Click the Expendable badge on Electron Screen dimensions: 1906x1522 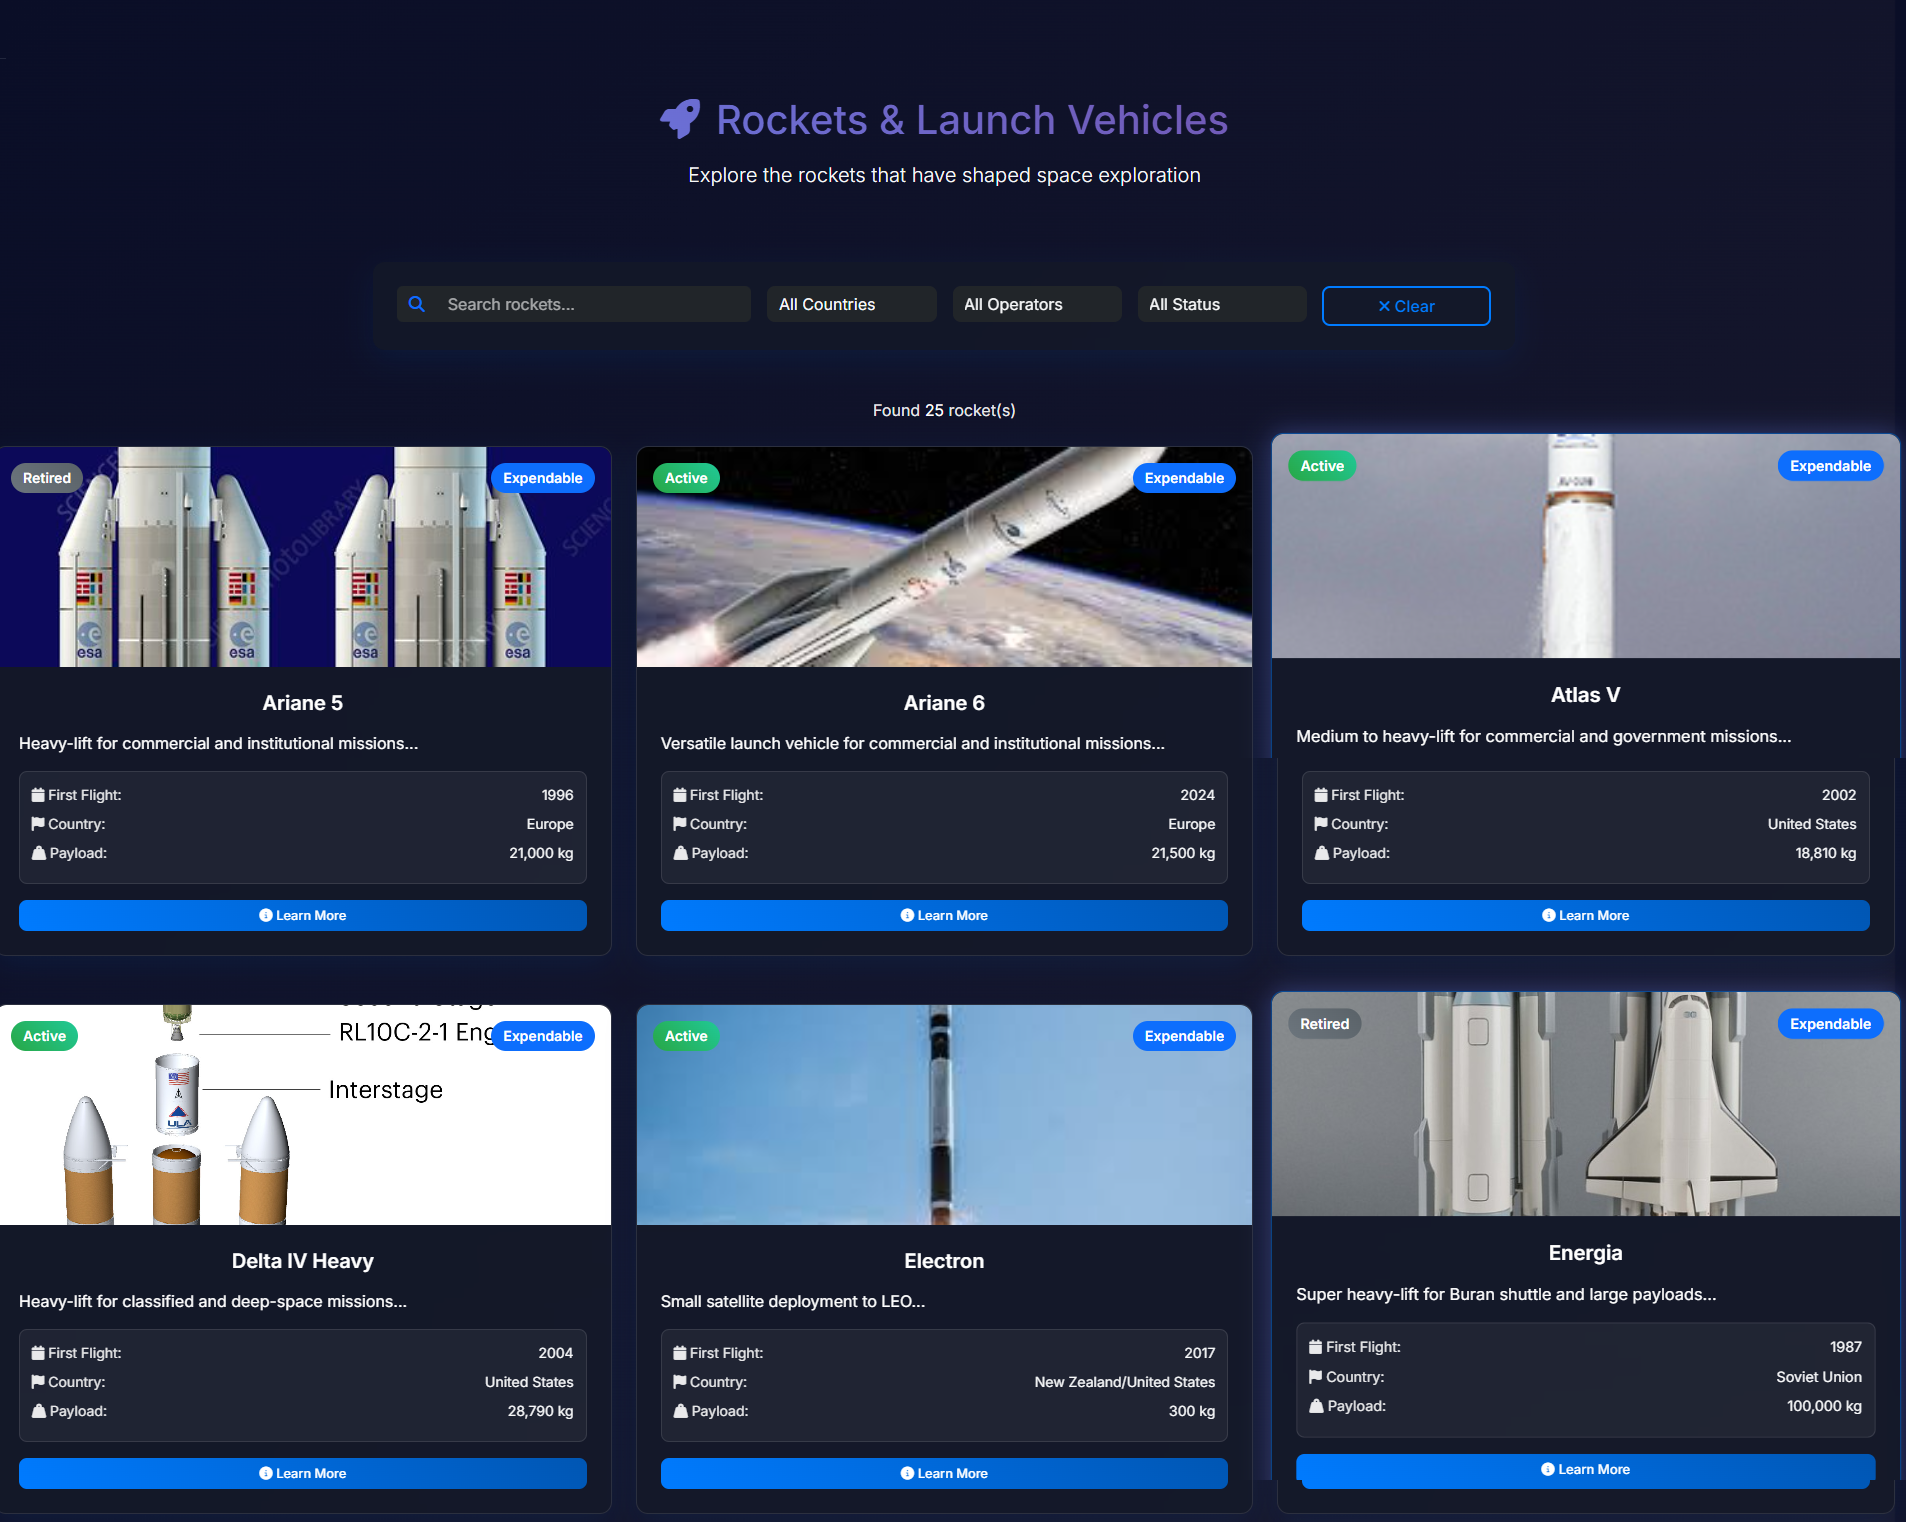[1184, 1036]
